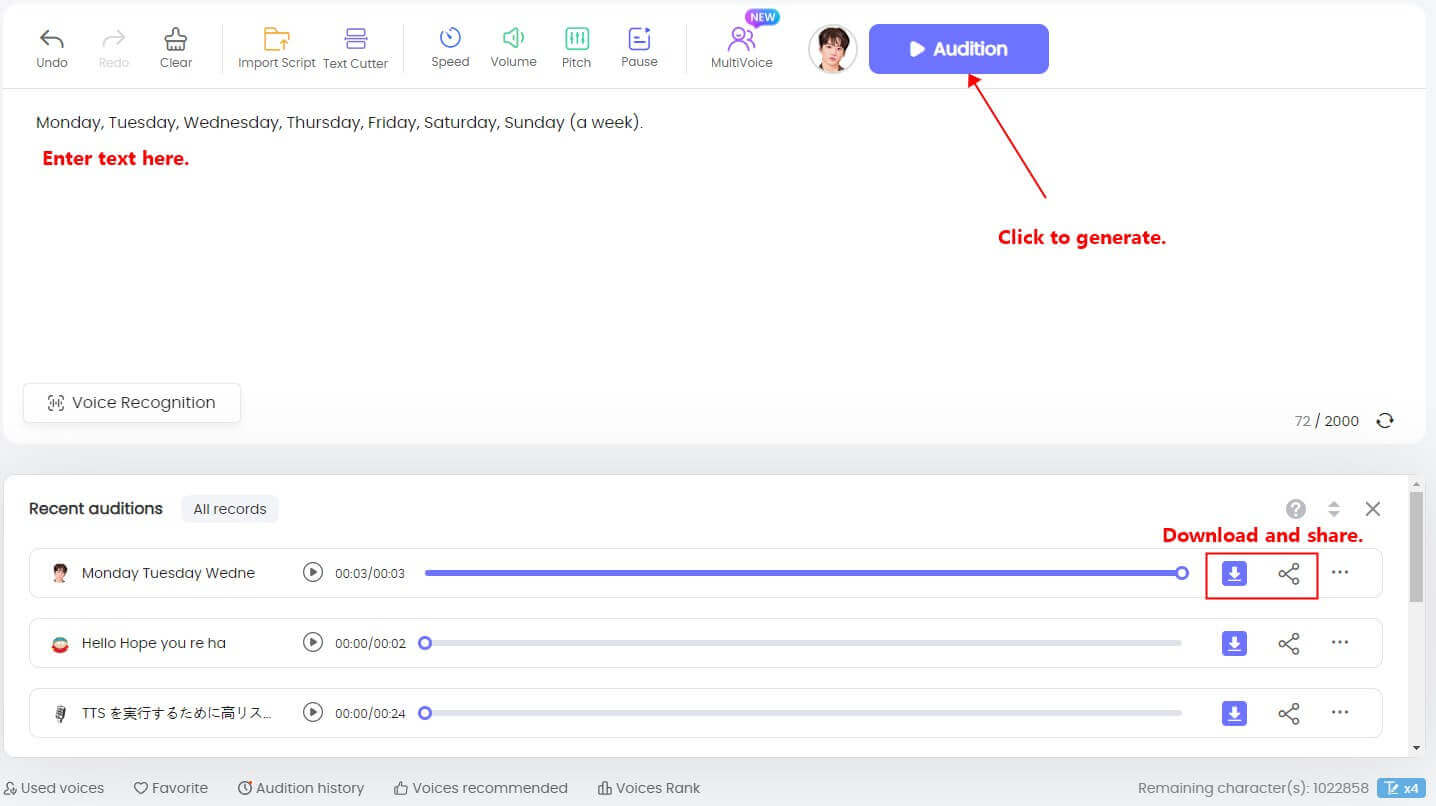Image resolution: width=1436 pixels, height=806 pixels.
Task: Open the Voices Rank tab
Action: coord(649,788)
